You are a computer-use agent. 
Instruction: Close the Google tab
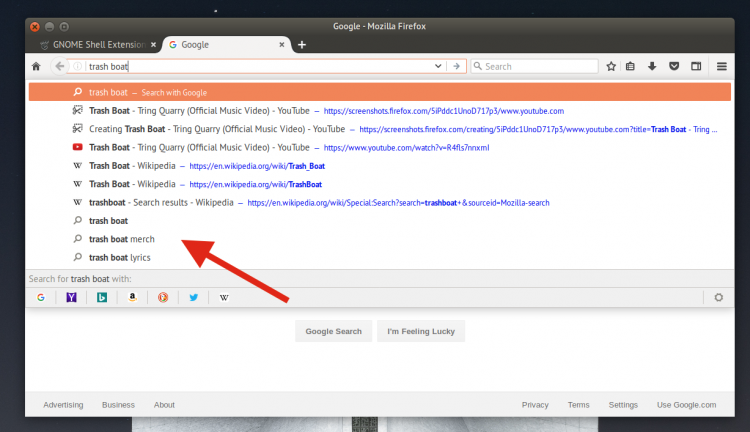click(x=282, y=44)
